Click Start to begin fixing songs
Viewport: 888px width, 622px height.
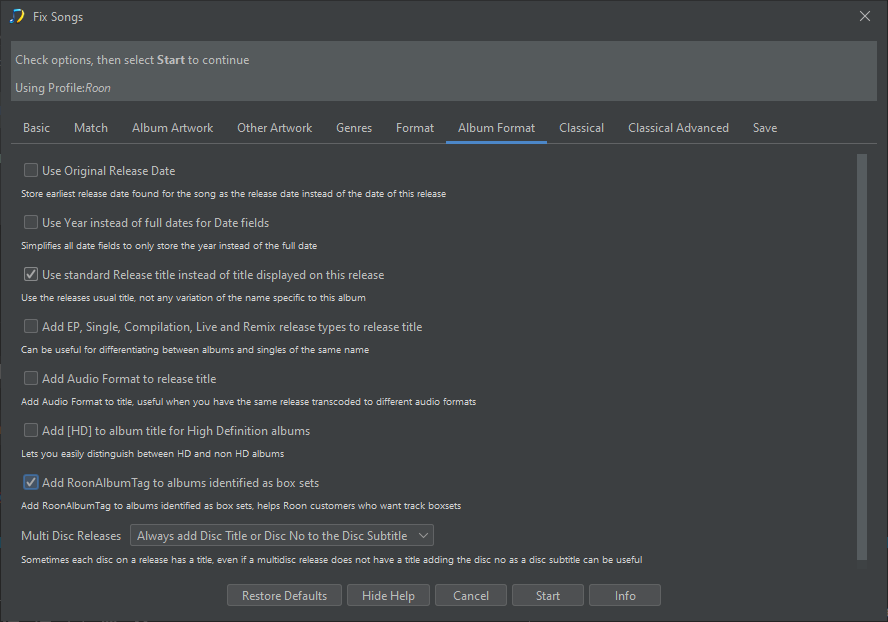click(547, 596)
